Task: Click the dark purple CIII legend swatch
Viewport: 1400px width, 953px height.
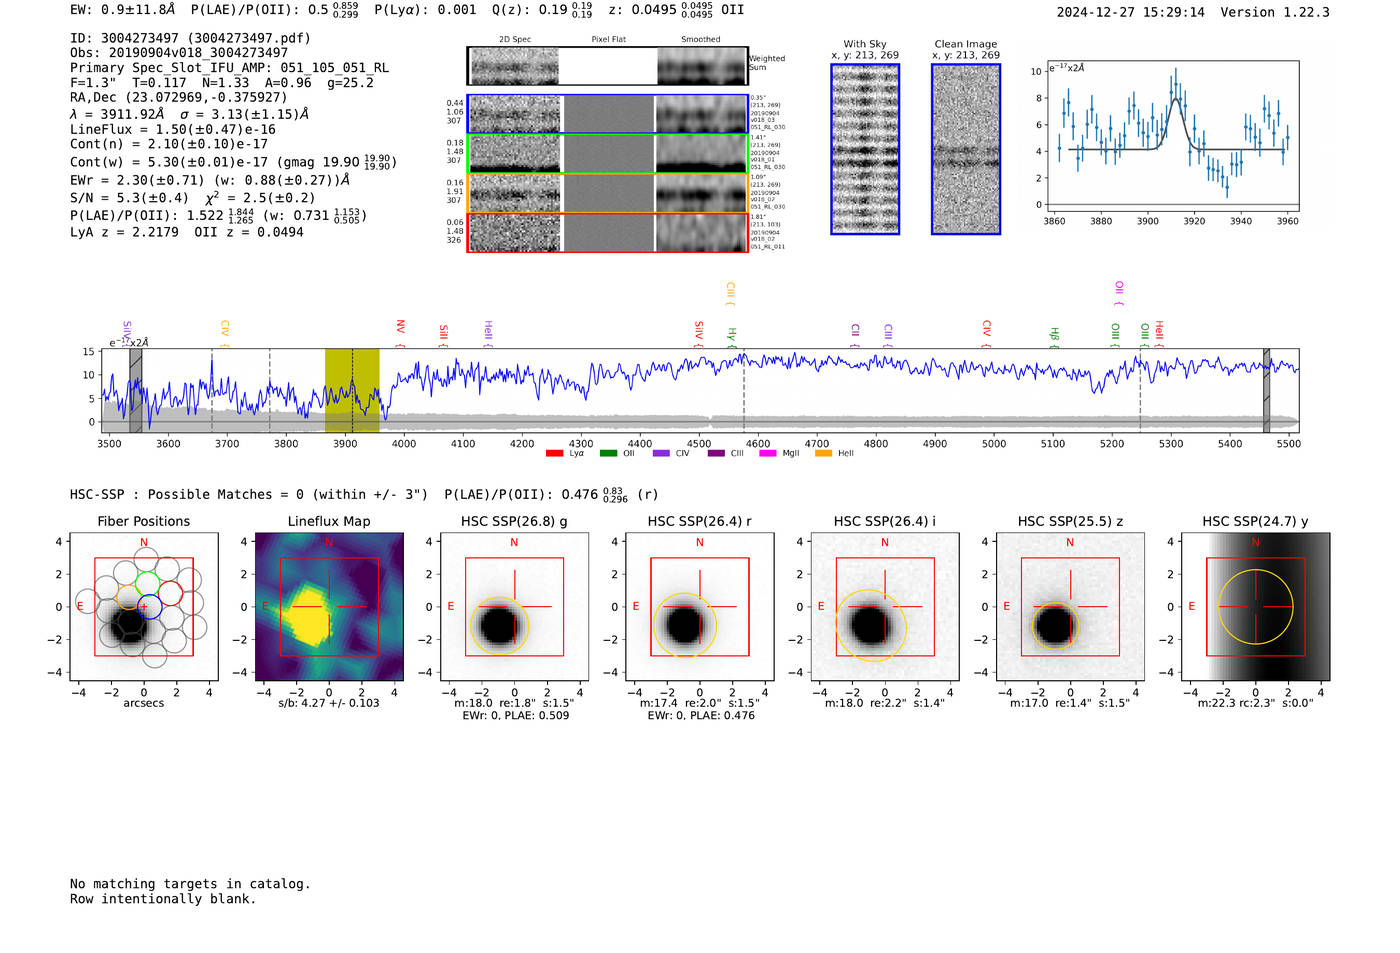Action: click(716, 453)
